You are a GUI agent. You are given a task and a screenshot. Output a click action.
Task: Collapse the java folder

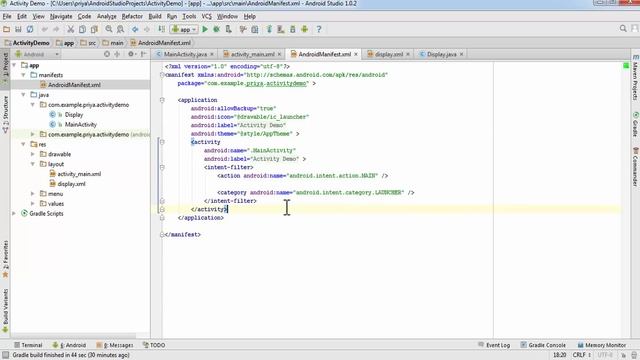coord(23,95)
